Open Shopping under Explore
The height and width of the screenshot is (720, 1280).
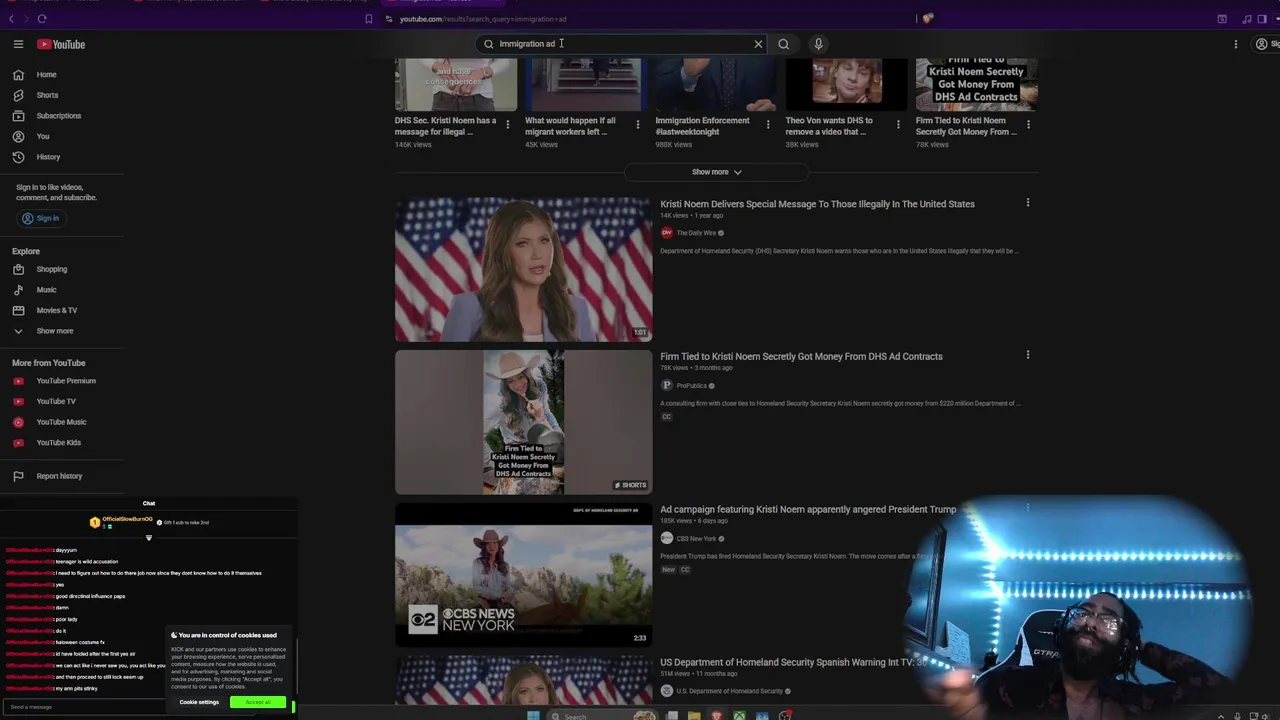pos(52,269)
